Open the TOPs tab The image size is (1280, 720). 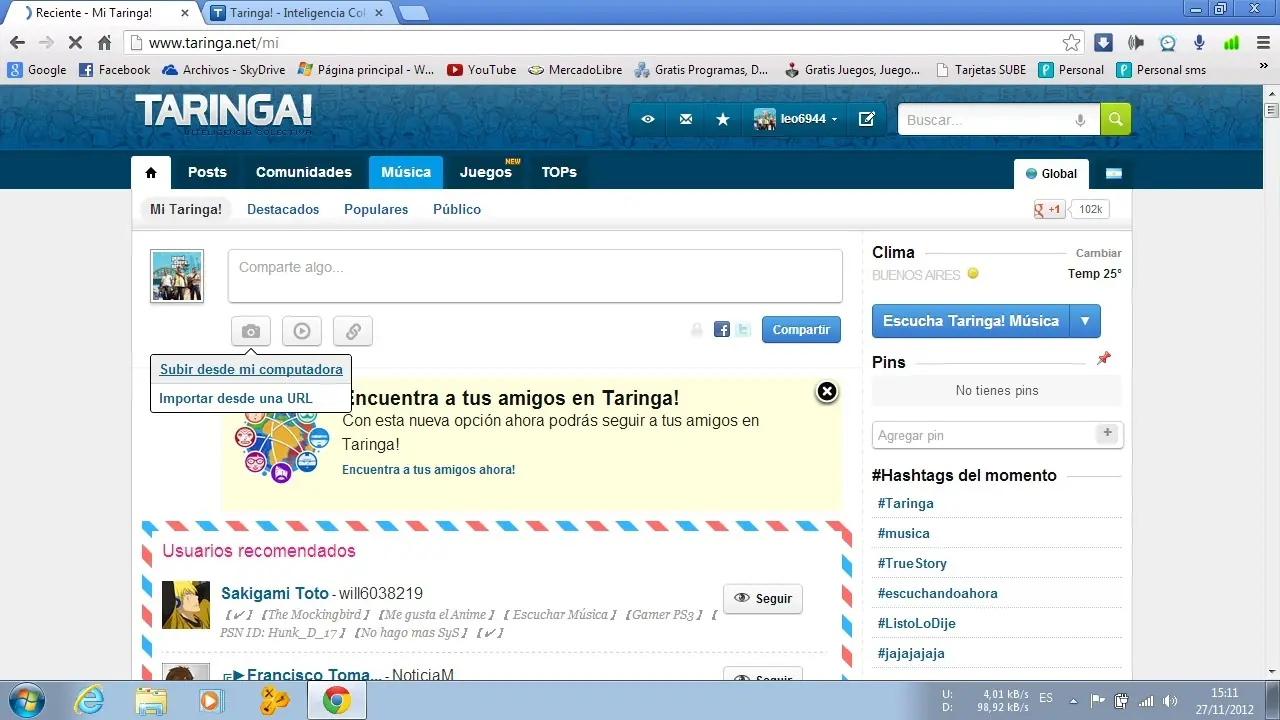click(x=559, y=172)
